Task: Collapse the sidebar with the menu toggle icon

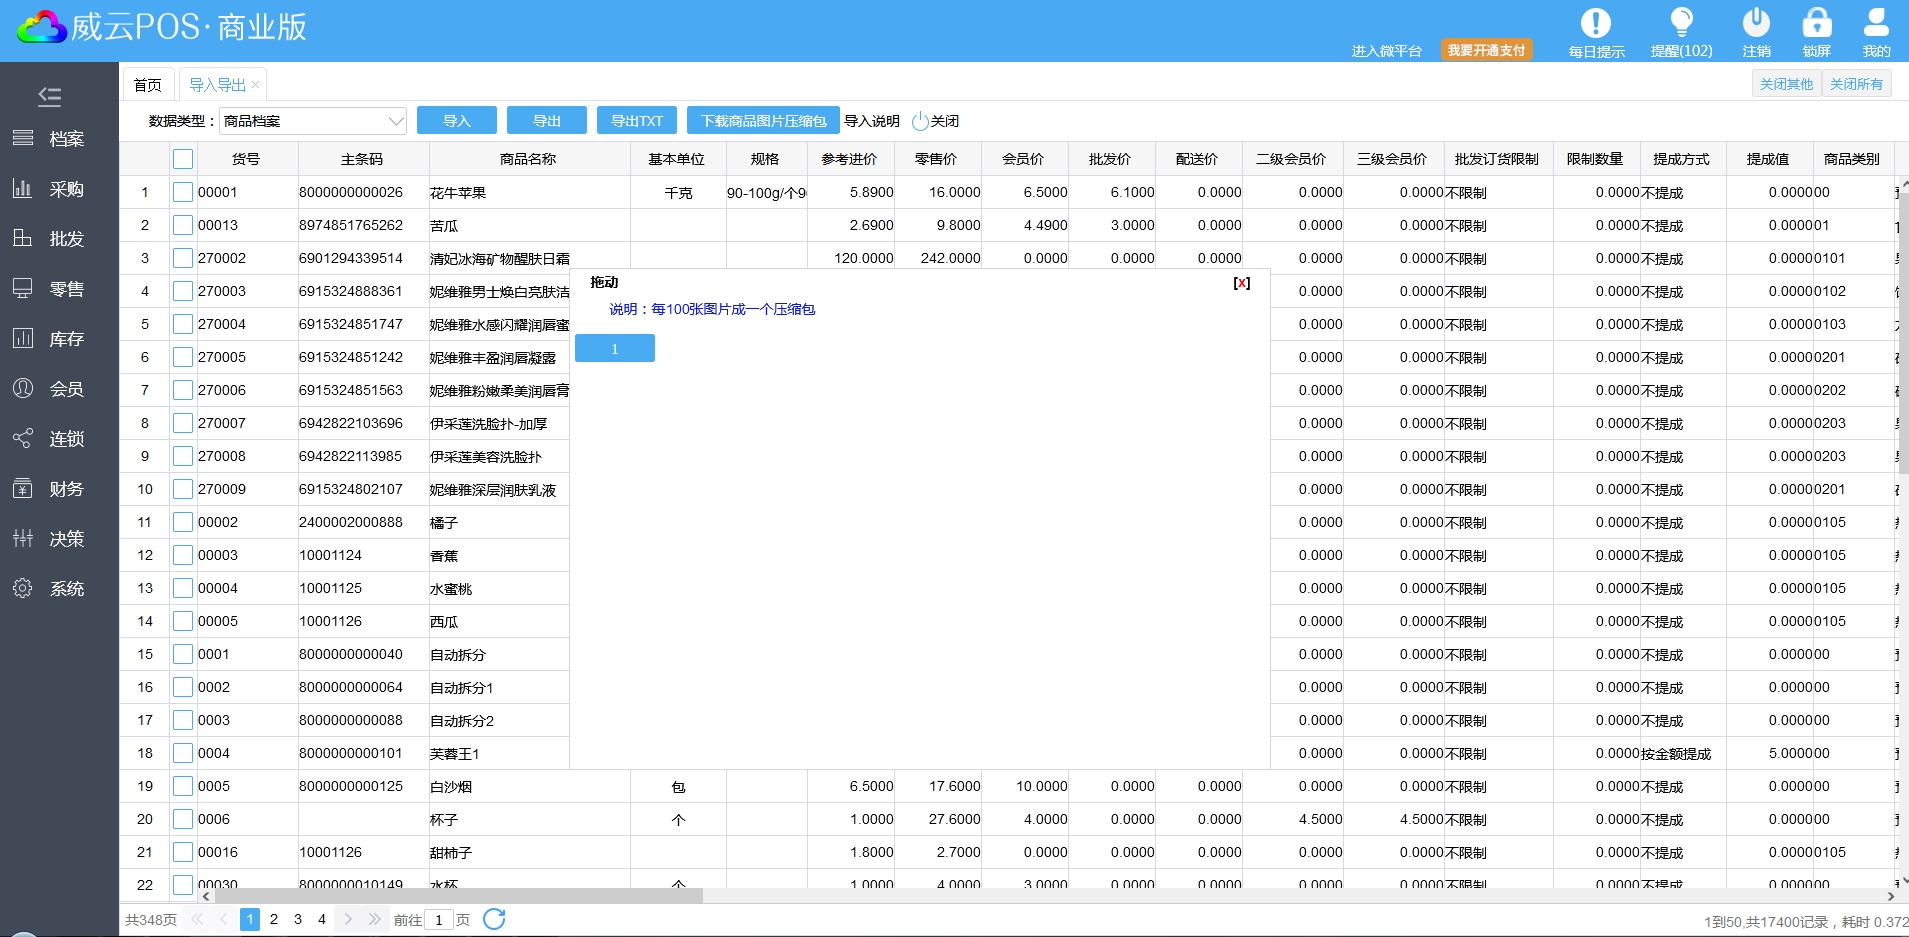Action: [x=49, y=96]
